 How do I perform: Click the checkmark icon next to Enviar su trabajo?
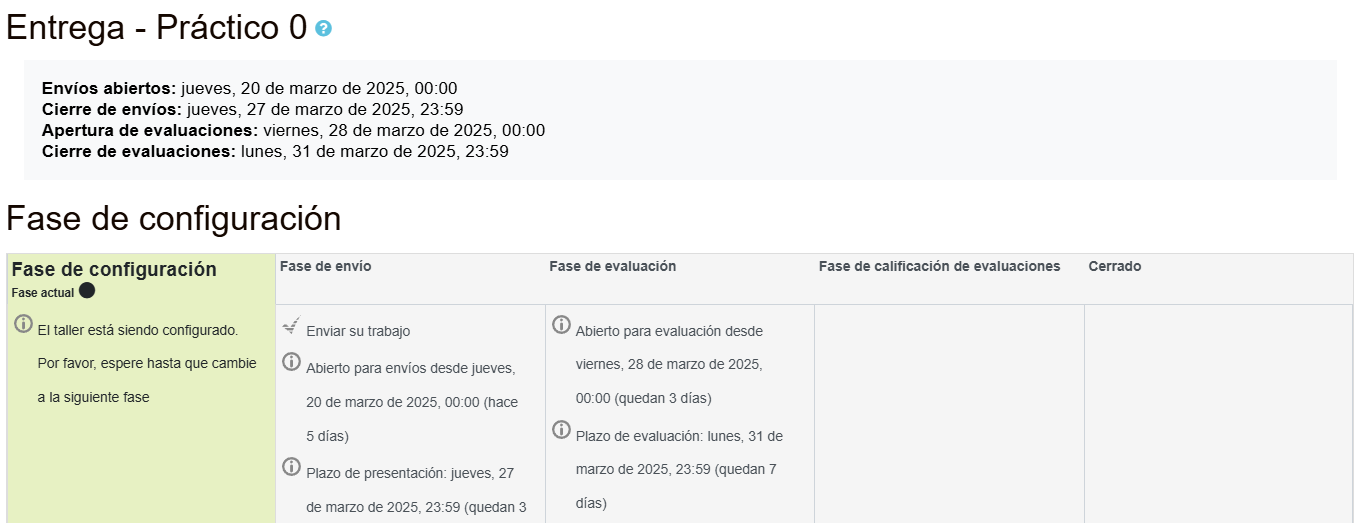(291, 325)
